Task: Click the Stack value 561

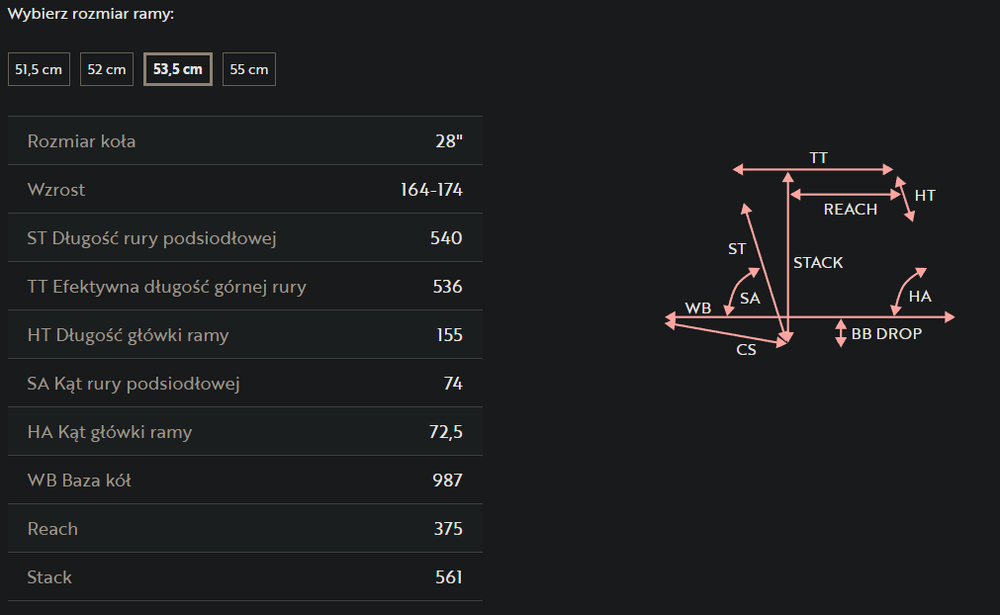Action: 448,577
